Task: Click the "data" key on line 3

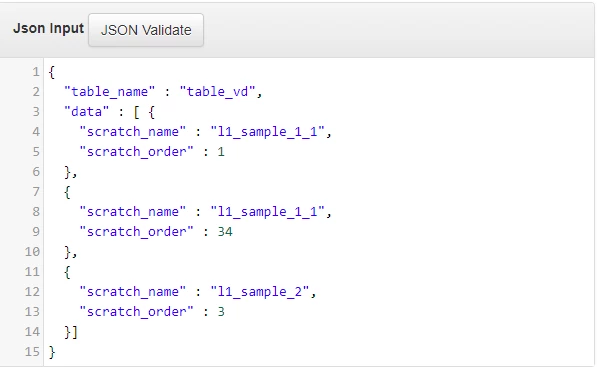Action: click(x=87, y=112)
